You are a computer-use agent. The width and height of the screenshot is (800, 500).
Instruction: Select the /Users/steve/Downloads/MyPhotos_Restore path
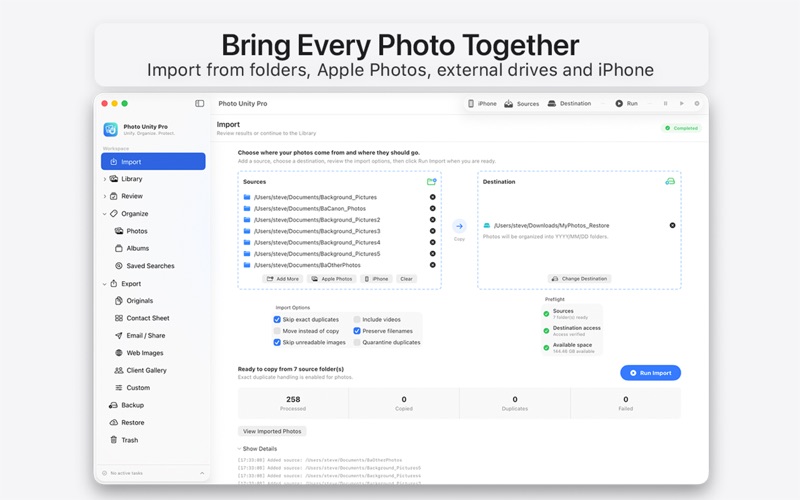pos(552,226)
